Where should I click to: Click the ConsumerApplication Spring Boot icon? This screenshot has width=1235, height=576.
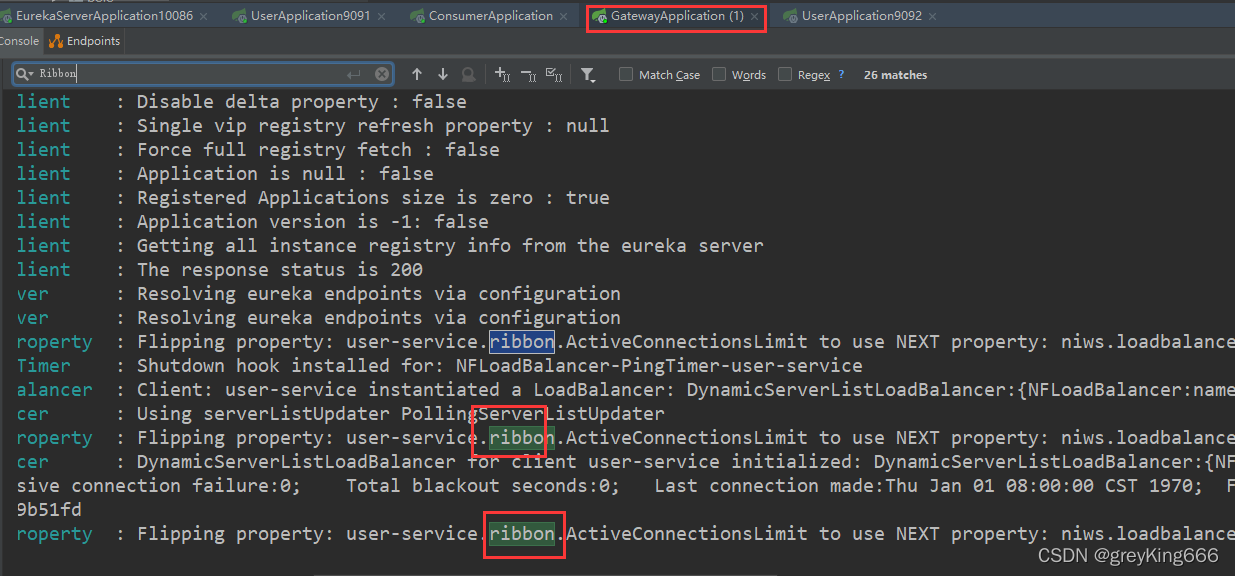(418, 16)
